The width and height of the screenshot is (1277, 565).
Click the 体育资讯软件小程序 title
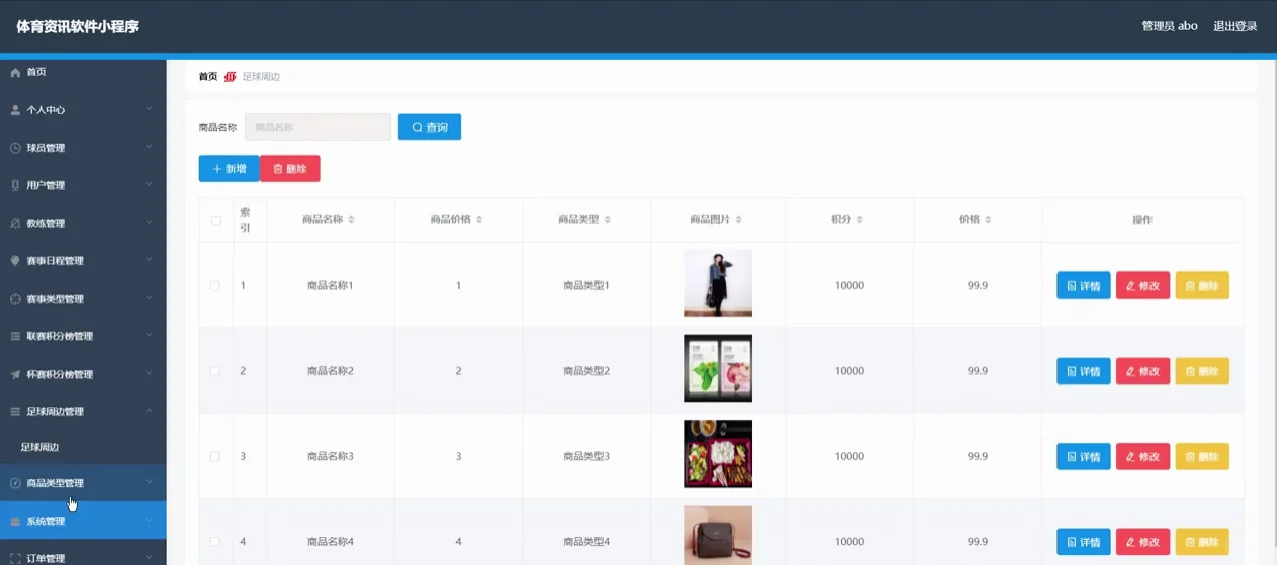click(77, 27)
